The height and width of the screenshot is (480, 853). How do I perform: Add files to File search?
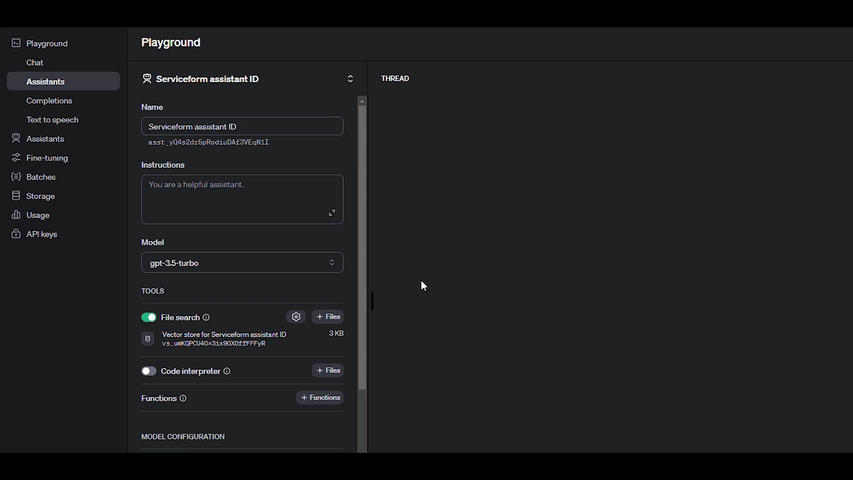coord(327,317)
